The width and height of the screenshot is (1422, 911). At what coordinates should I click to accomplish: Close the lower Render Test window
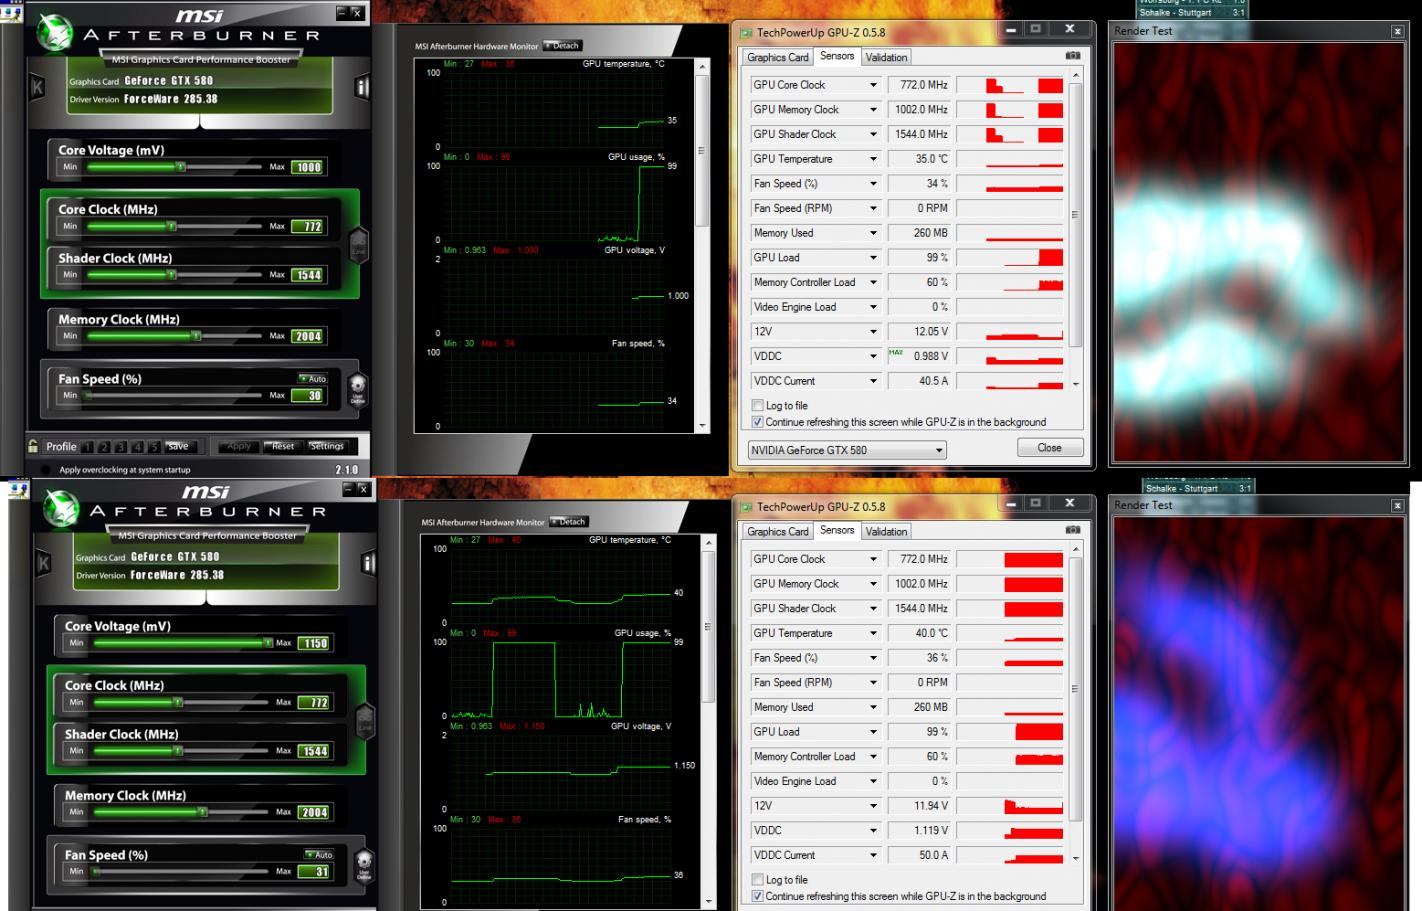point(1397,506)
